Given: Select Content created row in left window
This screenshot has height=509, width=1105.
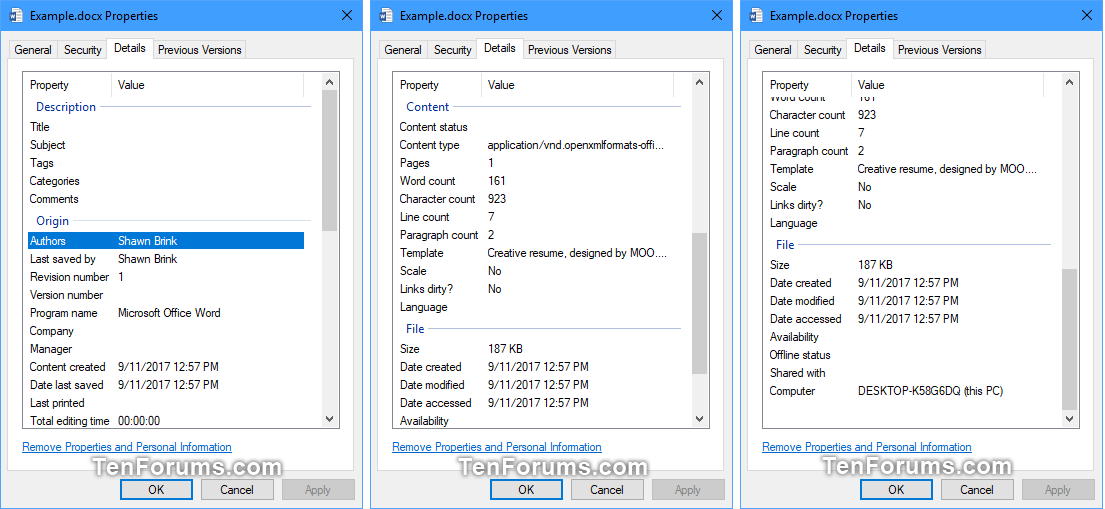Looking at the screenshot, I should pyautogui.click(x=166, y=367).
